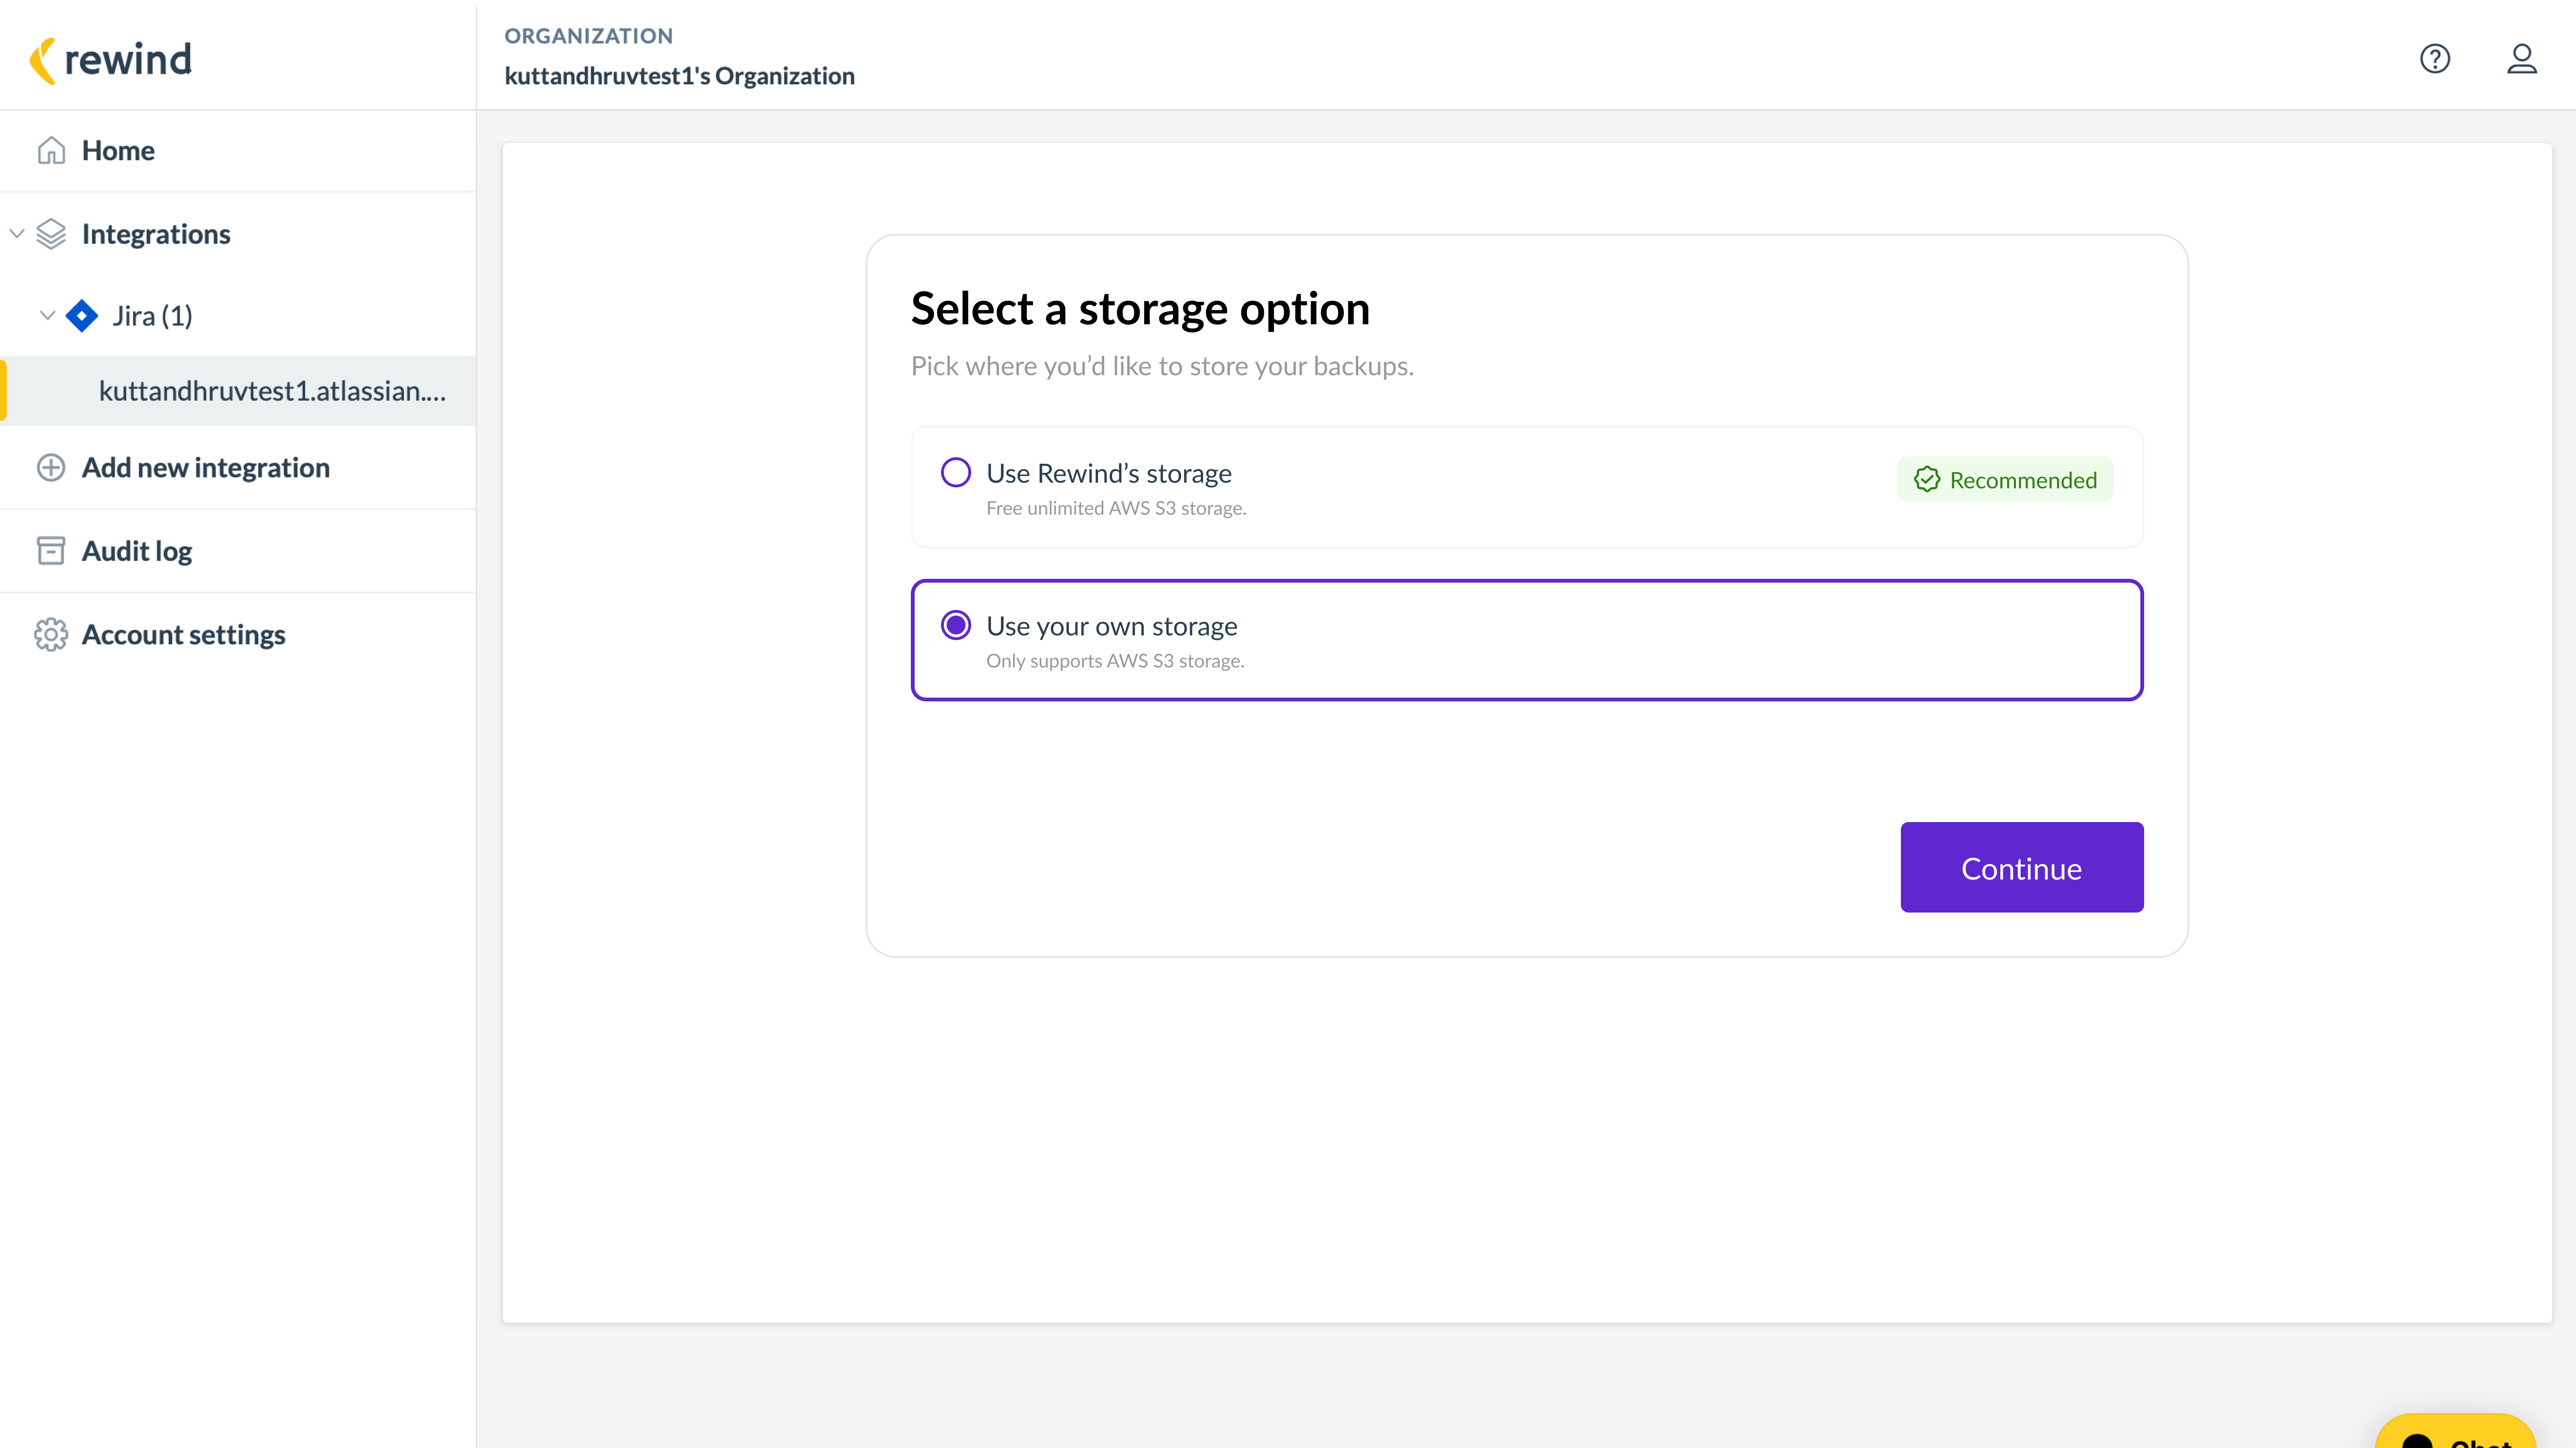Screen dimensions: 2576x1448
Task: Collapse the Integrations section
Action: click(16, 233)
